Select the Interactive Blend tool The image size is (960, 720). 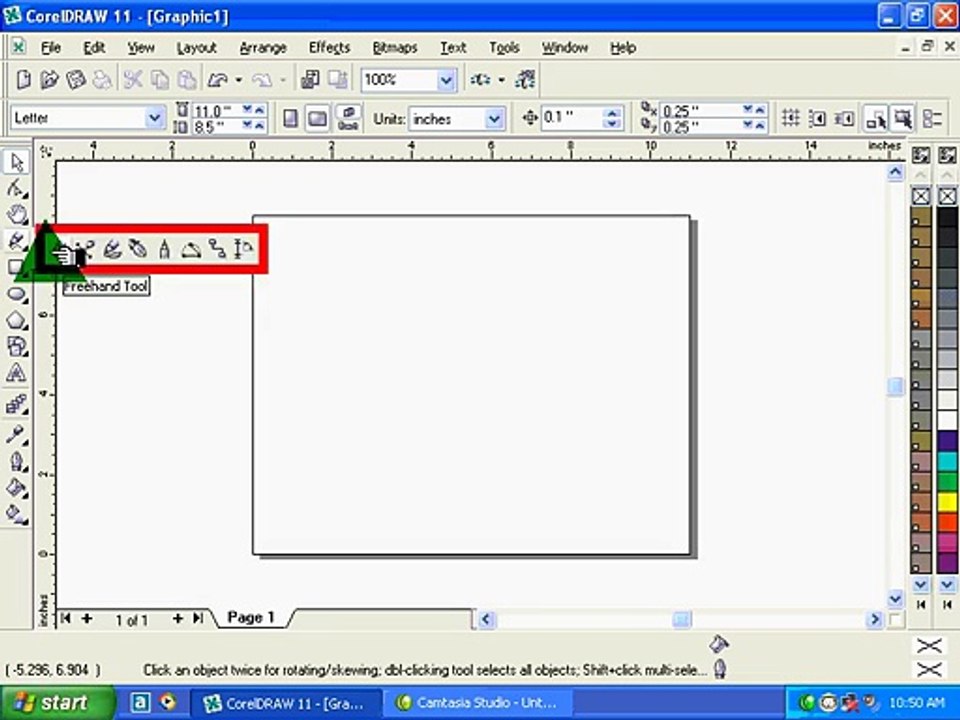point(17,403)
